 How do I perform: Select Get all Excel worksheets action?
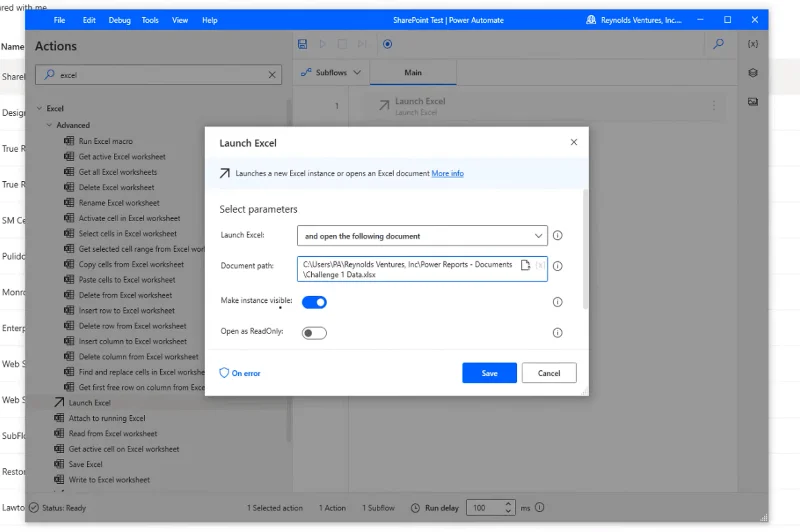pos(118,172)
